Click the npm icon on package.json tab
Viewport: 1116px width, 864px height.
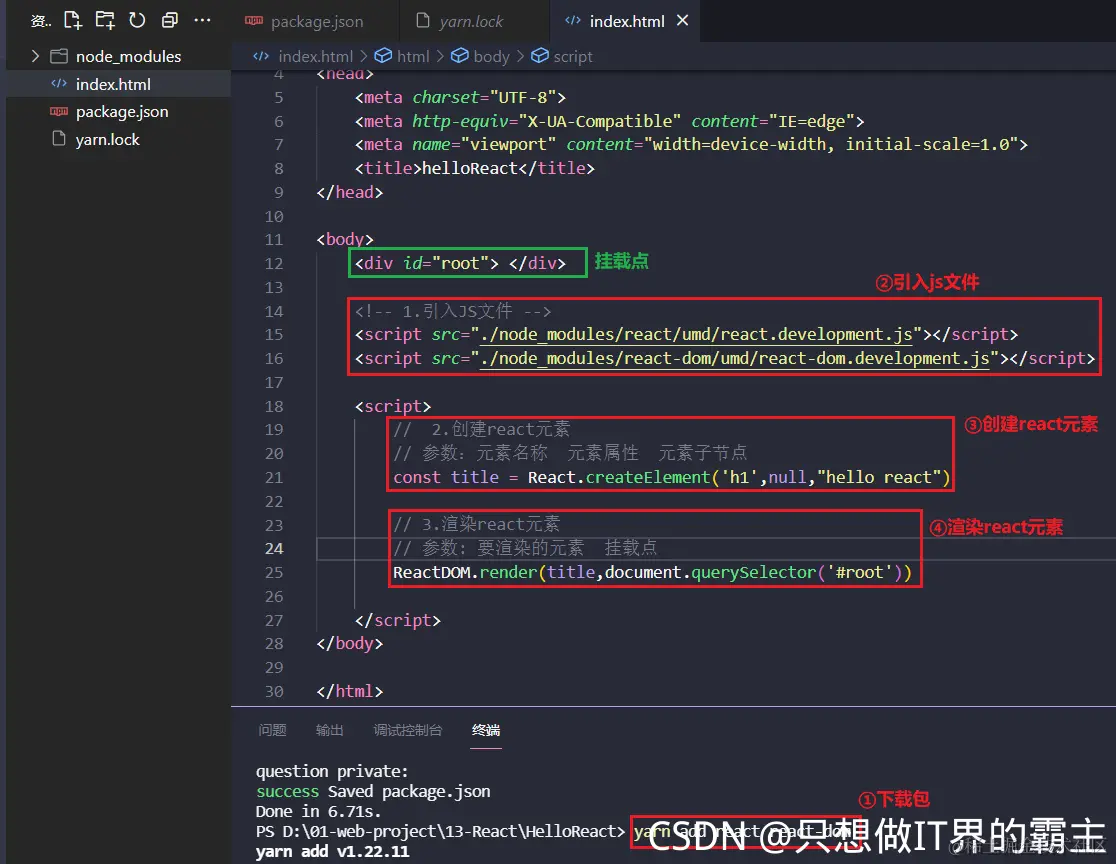[x=253, y=21]
